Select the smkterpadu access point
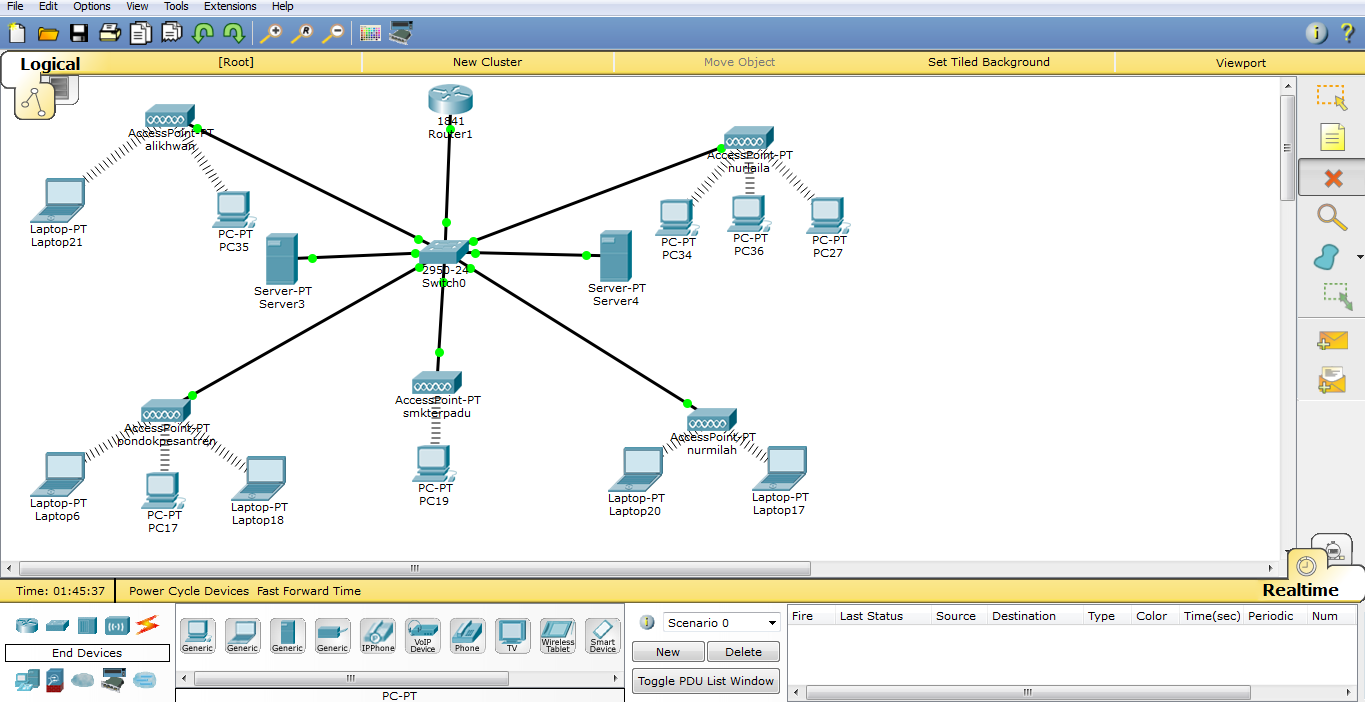1365x702 pixels. [x=436, y=382]
